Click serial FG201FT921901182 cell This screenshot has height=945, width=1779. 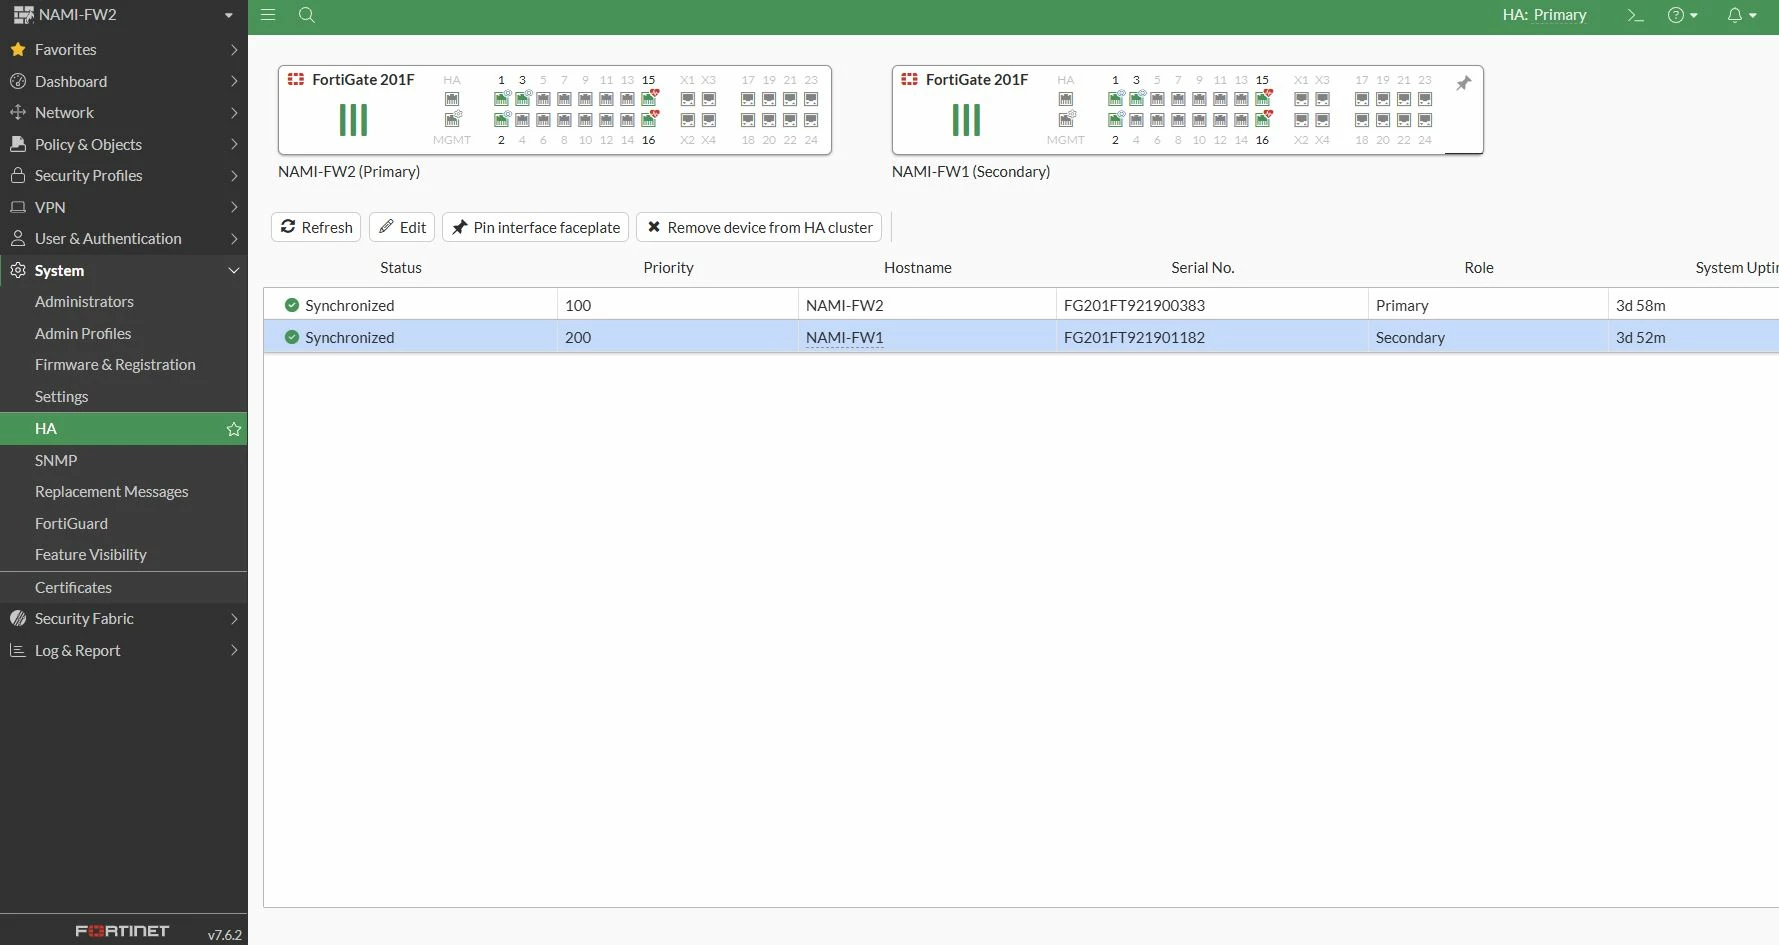pos(1212,337)
